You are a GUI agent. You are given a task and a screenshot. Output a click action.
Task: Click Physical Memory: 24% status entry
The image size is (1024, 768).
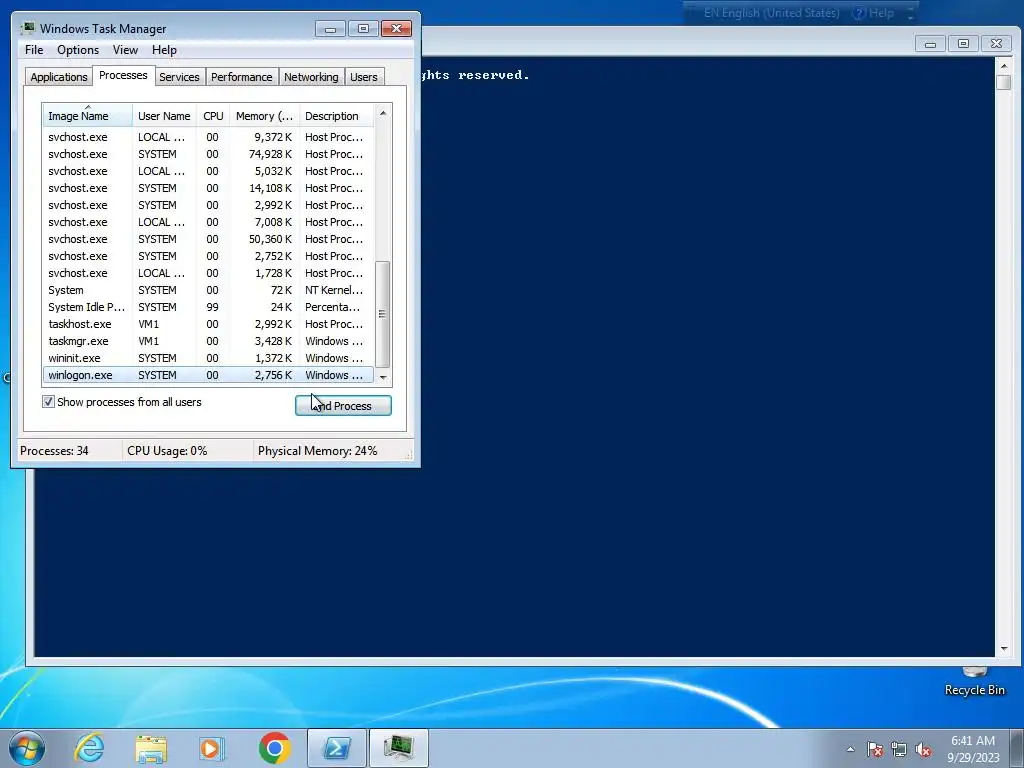tap(317, 451)
